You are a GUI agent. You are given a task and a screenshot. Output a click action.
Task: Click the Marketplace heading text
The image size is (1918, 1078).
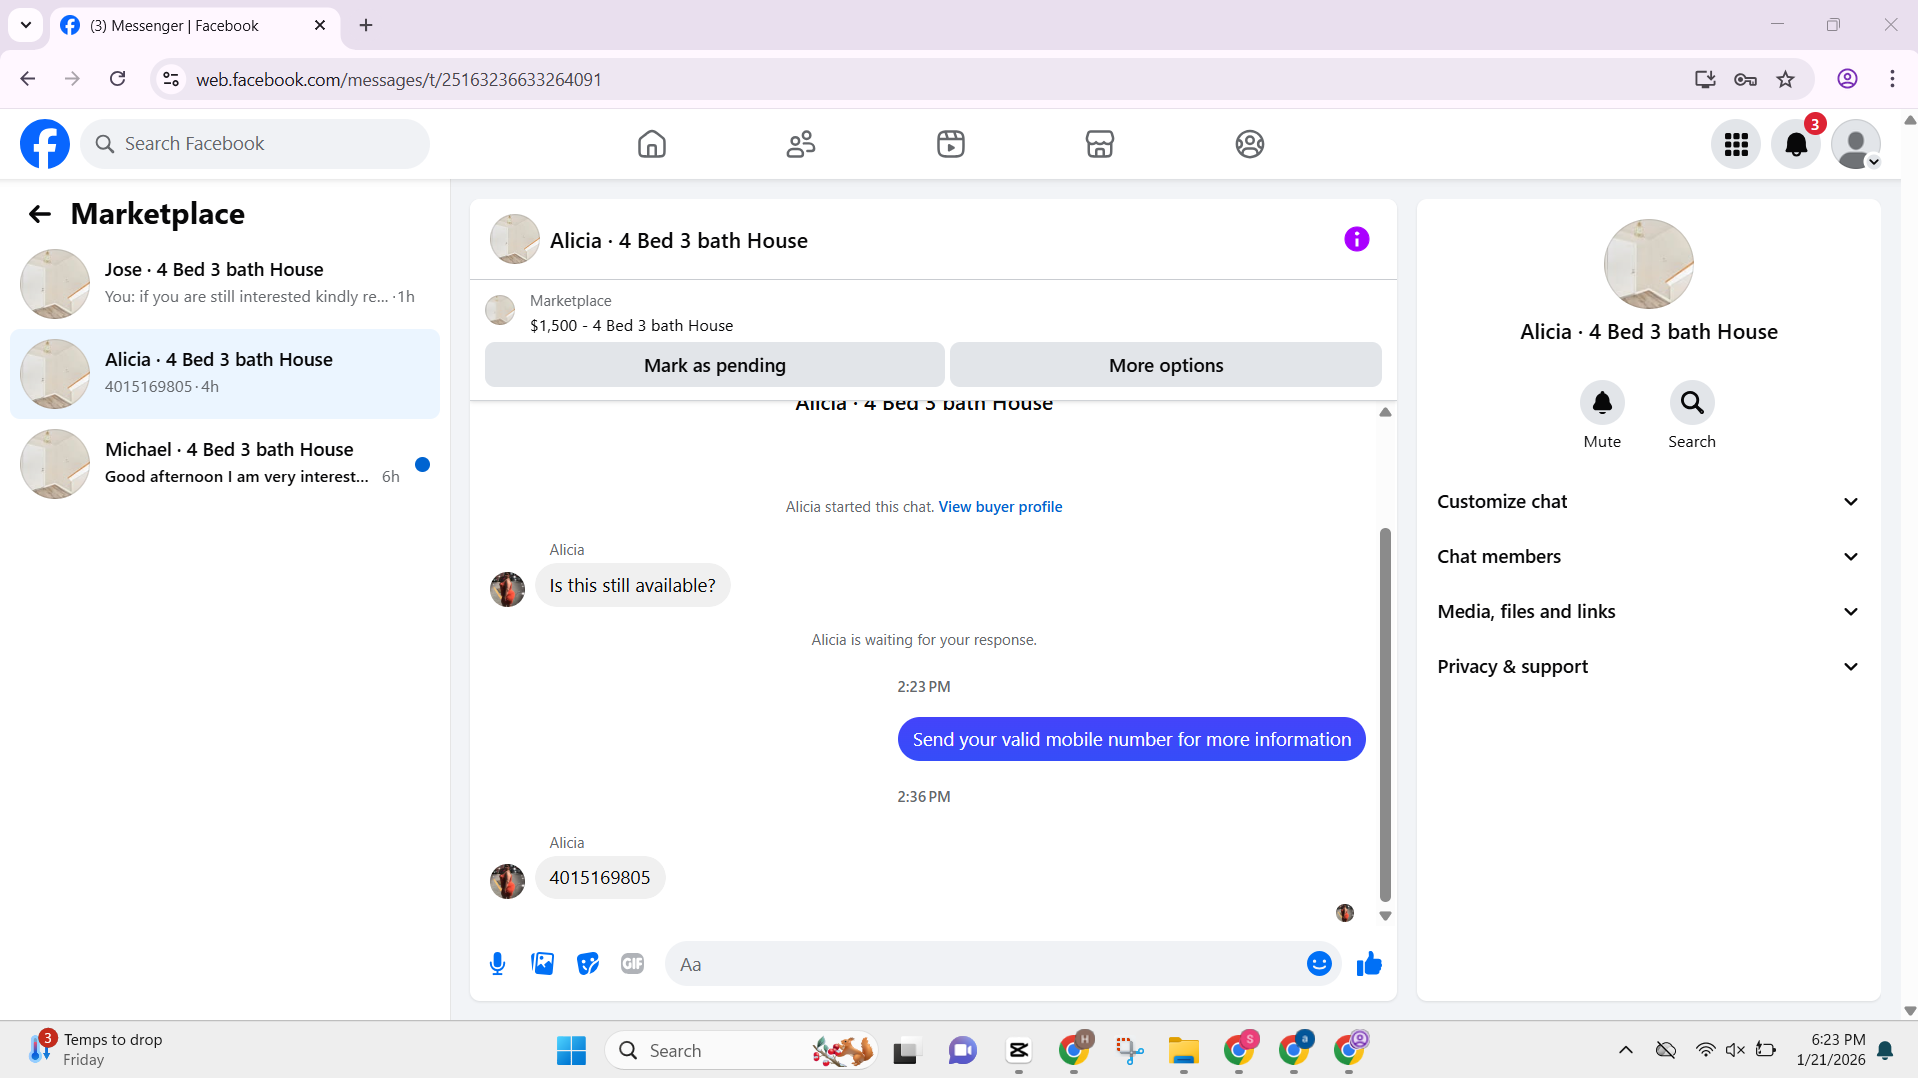[158, 214]
